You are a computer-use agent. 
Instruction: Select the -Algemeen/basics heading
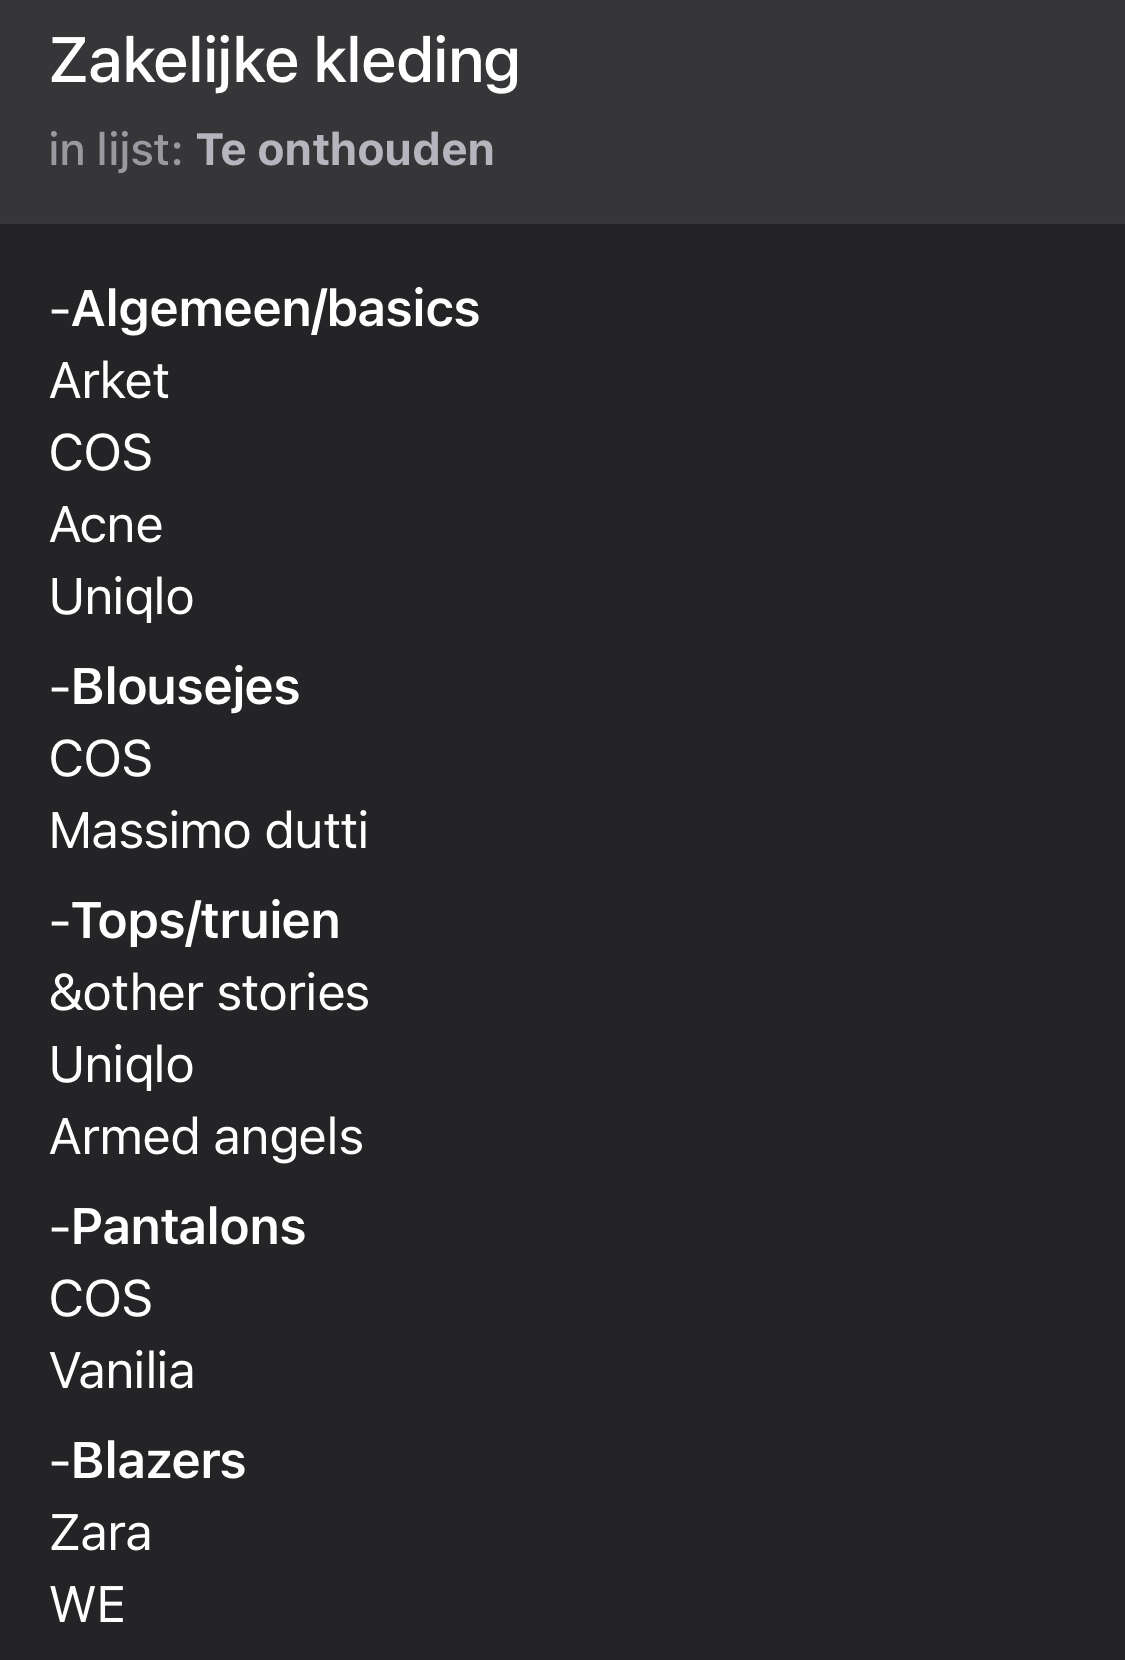(x=265, y=309)
